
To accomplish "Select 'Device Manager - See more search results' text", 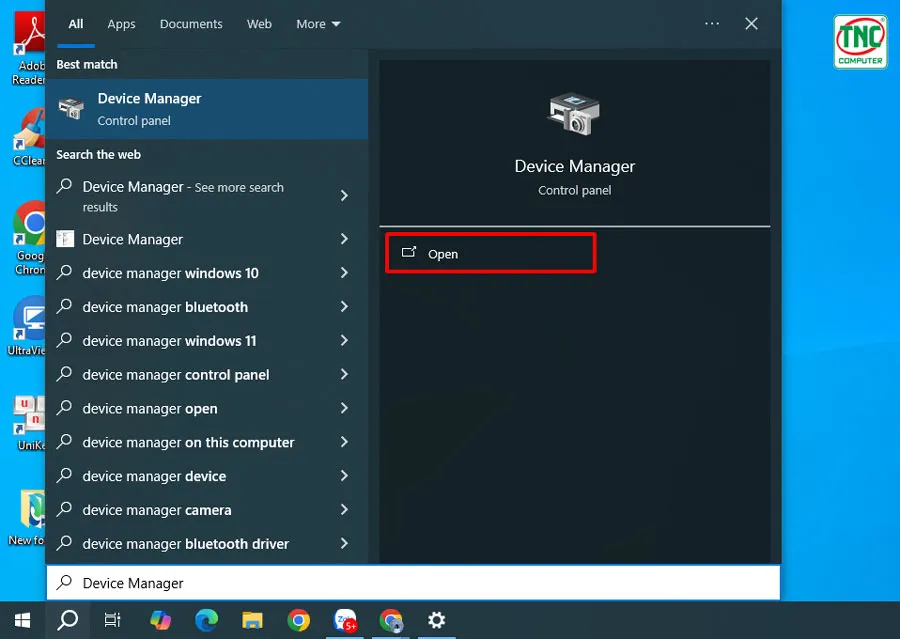I will pyautogui.click(x=183, y=196).
